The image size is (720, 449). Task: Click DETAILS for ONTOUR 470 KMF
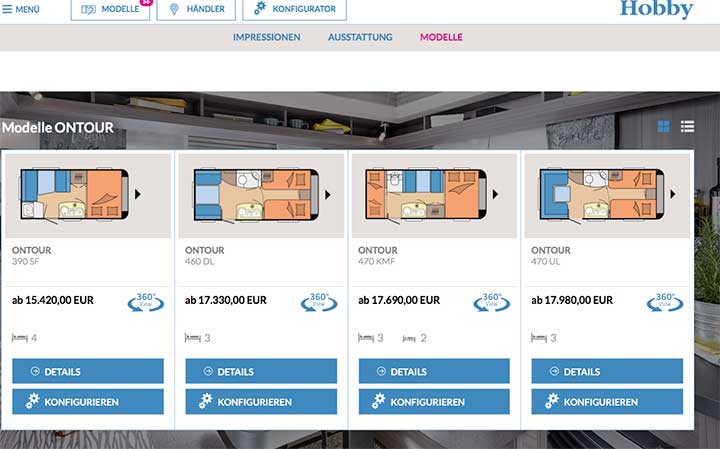pos(434,371)
